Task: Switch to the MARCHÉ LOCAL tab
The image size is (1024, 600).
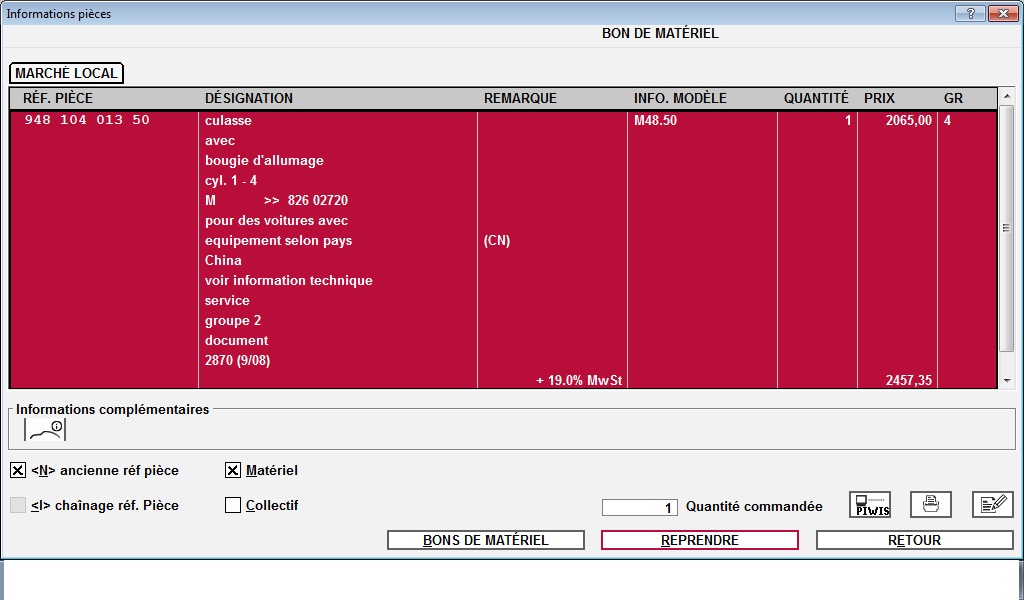Action: (x=67, y=73)
